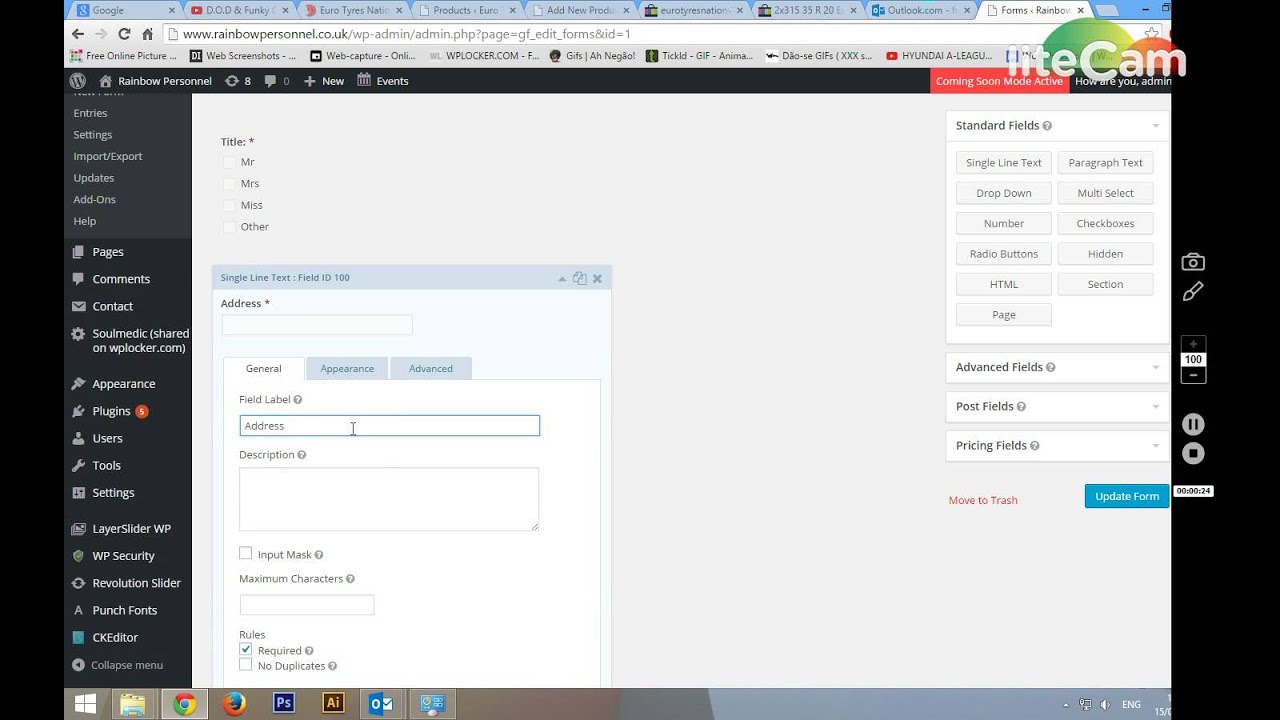Open Pages in the admin sidebar
The image size is (1280, 720).
coord(108,252)
